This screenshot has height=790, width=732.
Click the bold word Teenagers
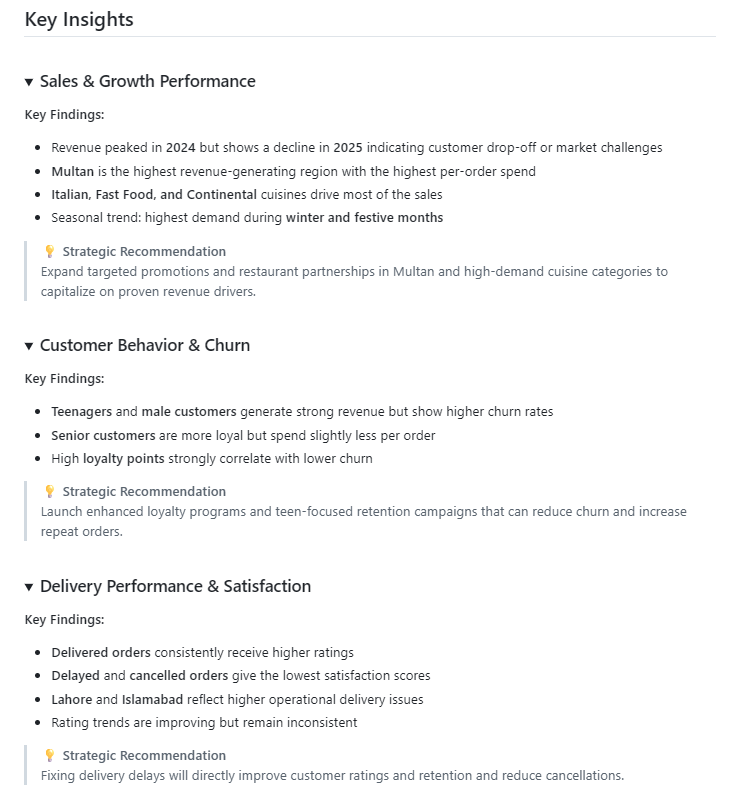pyautogui.click(x=82, y=412)
